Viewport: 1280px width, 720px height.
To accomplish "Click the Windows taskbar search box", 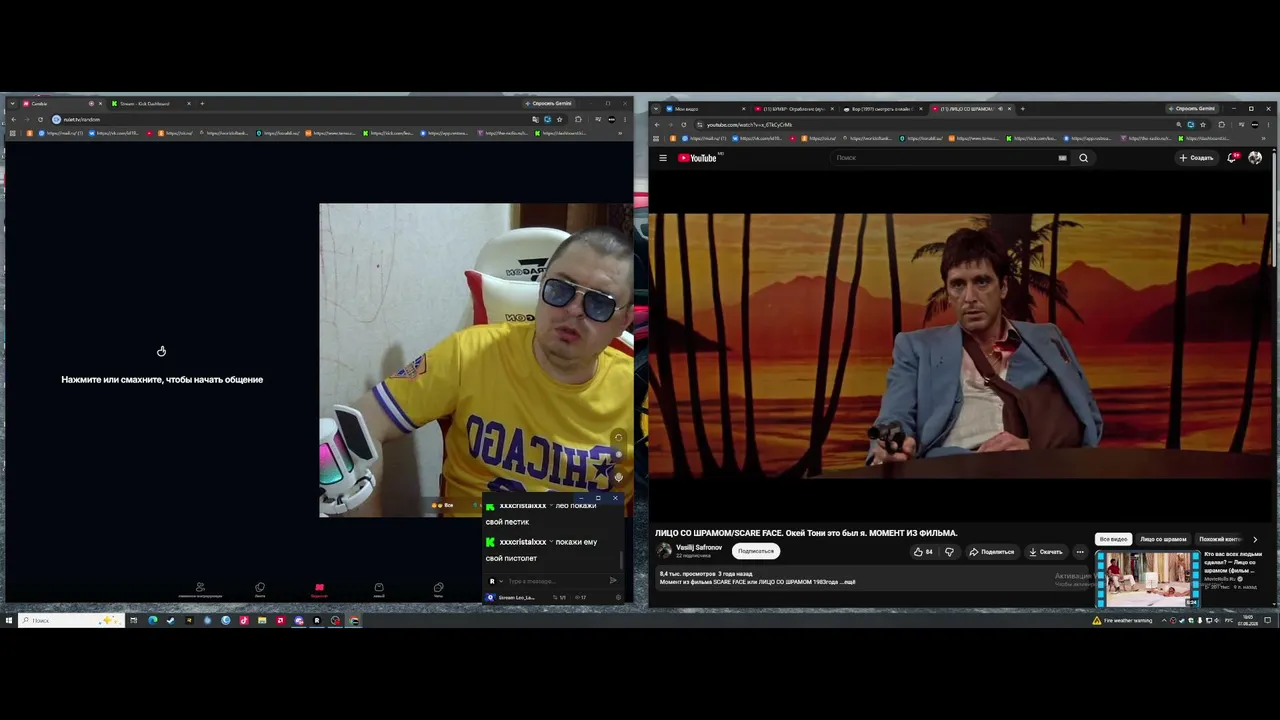I will click(71, 621).
